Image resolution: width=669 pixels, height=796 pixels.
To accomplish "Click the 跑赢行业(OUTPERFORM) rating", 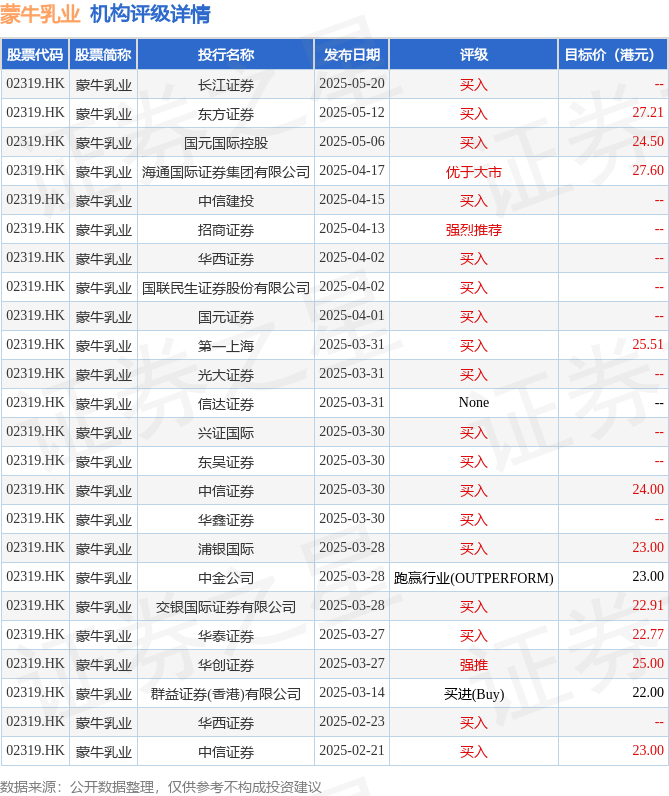I will (x=474, y=578).
